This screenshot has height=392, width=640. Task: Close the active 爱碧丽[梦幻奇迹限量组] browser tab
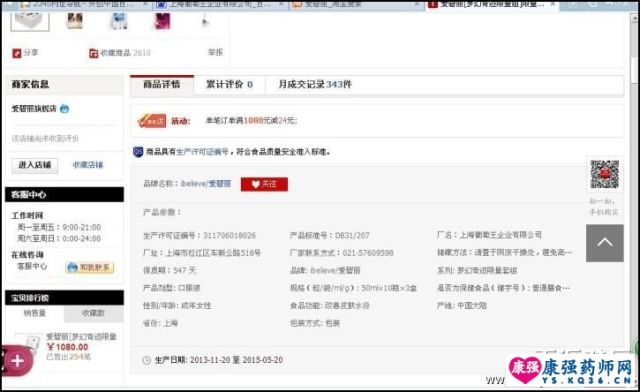pos(553,4)
